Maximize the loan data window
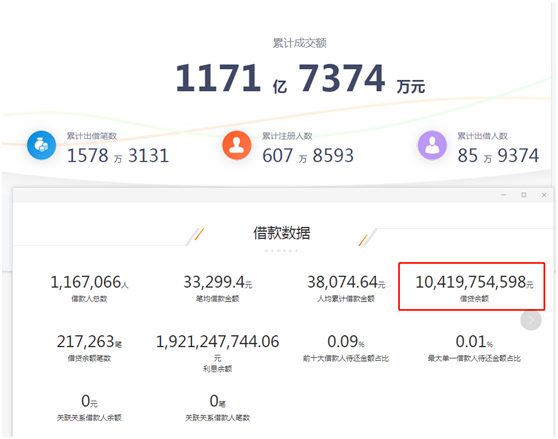Image resolution: width=558 pixels, height=439 pixels. click(x=524, y=195)
